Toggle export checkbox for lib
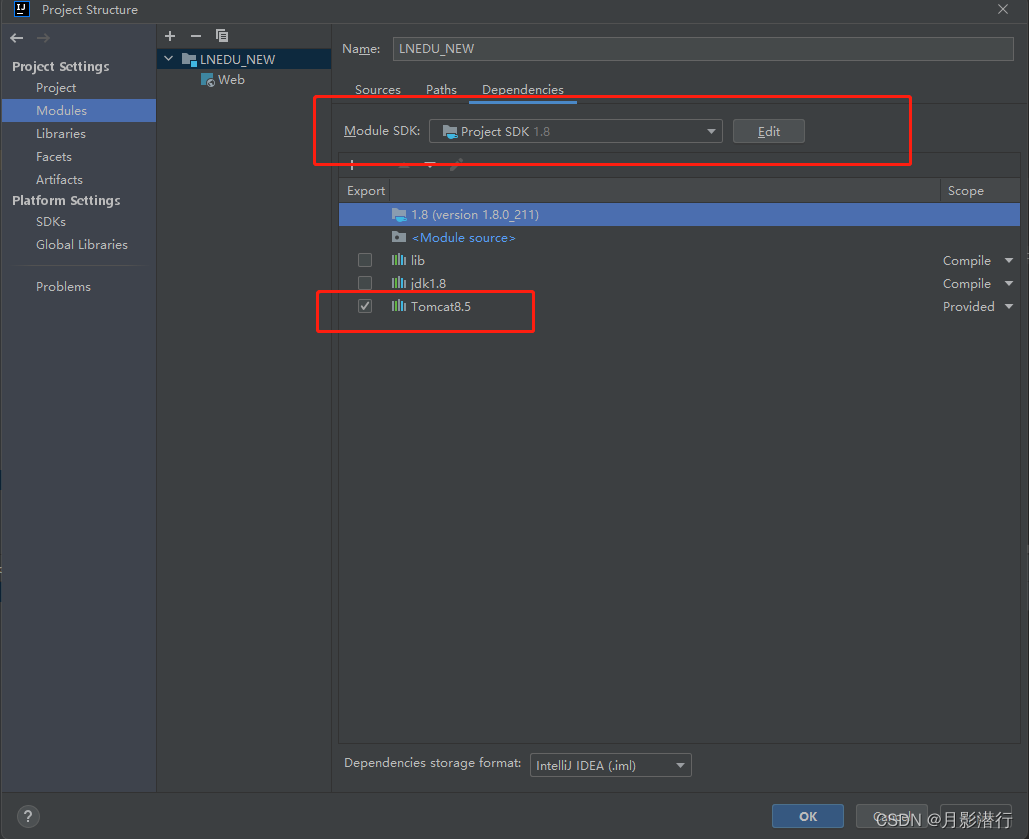Viewport: 1029px width, 839px height. click(365, 260)
